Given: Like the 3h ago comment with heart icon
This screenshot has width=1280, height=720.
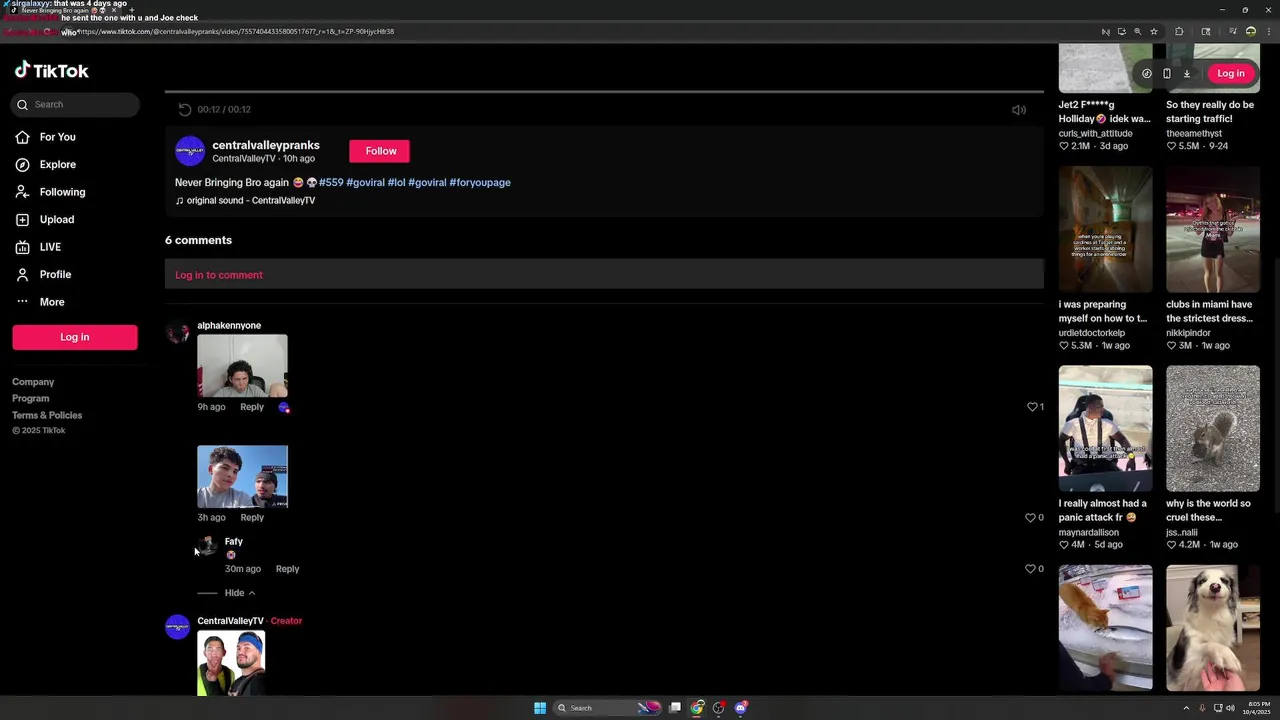Looking at the screenshot, I should tap(1030, 518).
